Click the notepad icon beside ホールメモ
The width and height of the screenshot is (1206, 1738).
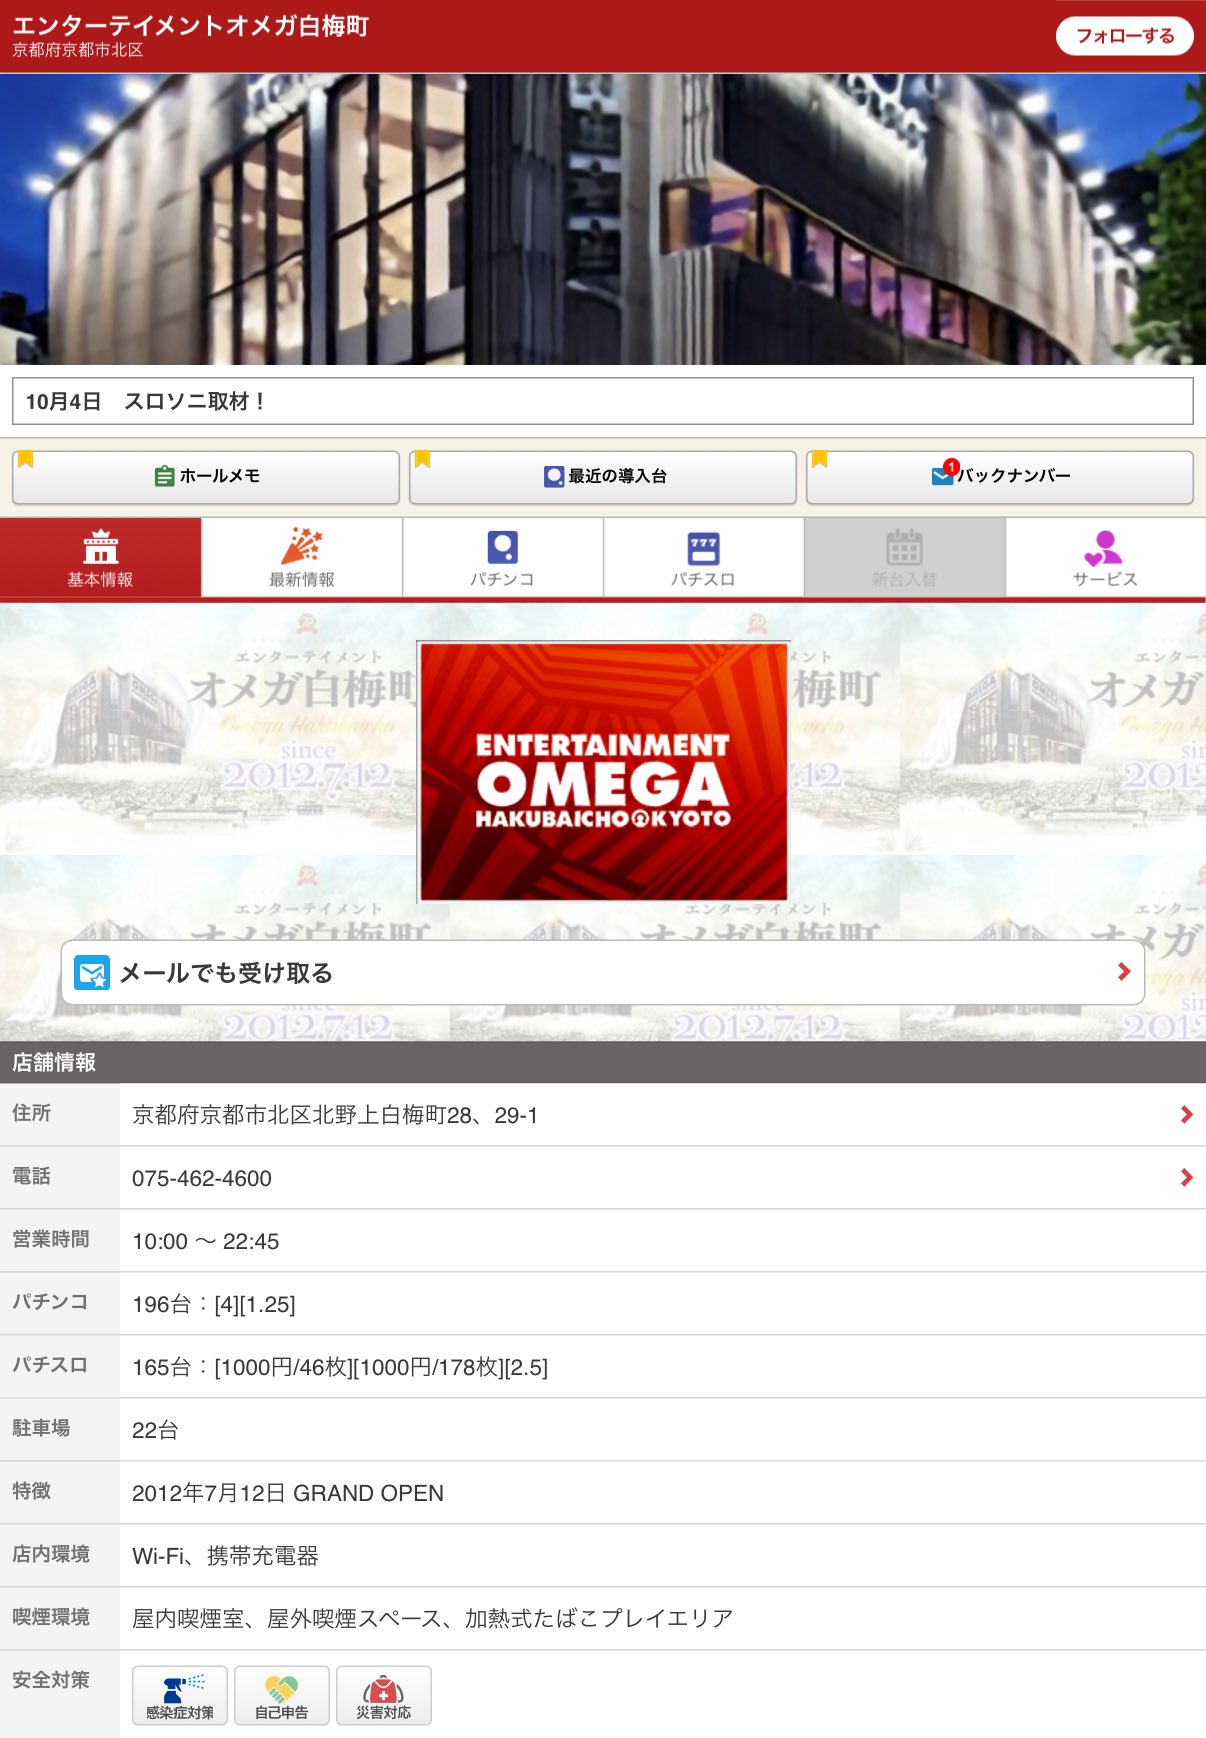pyautogui.click(x=165, y=477)
